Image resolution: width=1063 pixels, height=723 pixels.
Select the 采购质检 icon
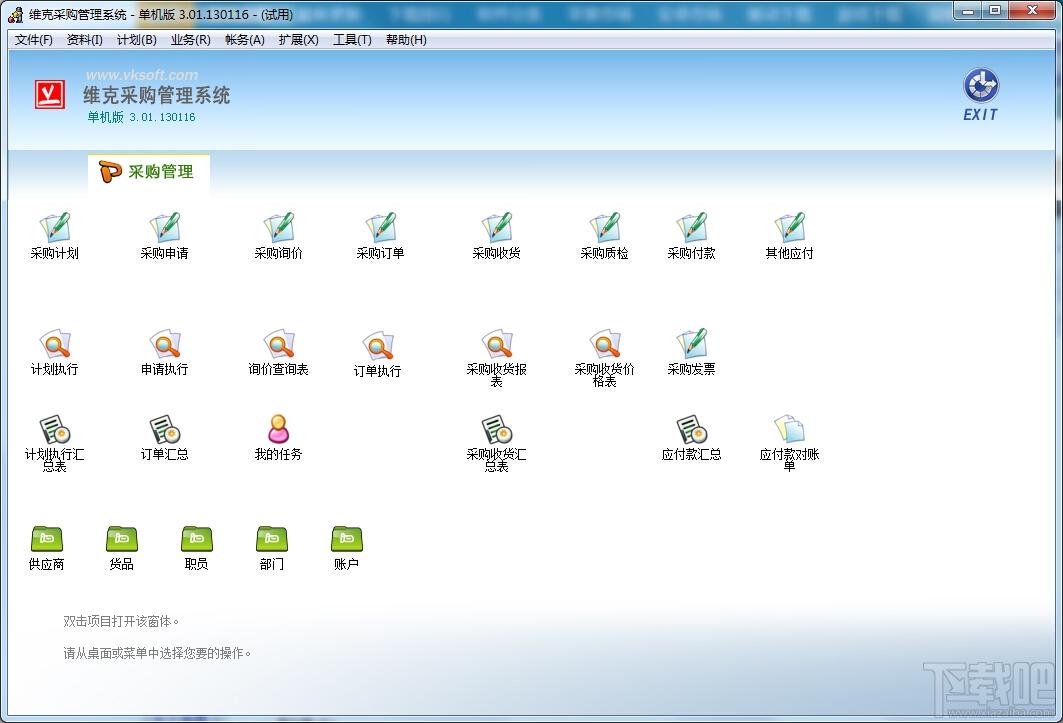pyautogui.click(x=605, y=229)
